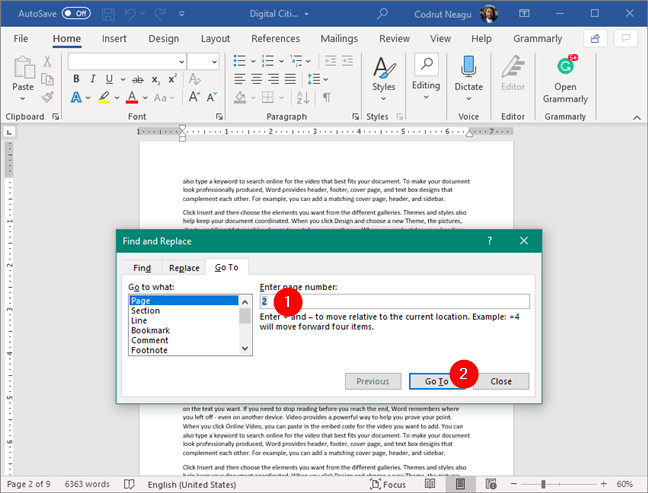Click the Focus mode button
The width and height of the screenshot is (648, 493).
coord(388,484)
